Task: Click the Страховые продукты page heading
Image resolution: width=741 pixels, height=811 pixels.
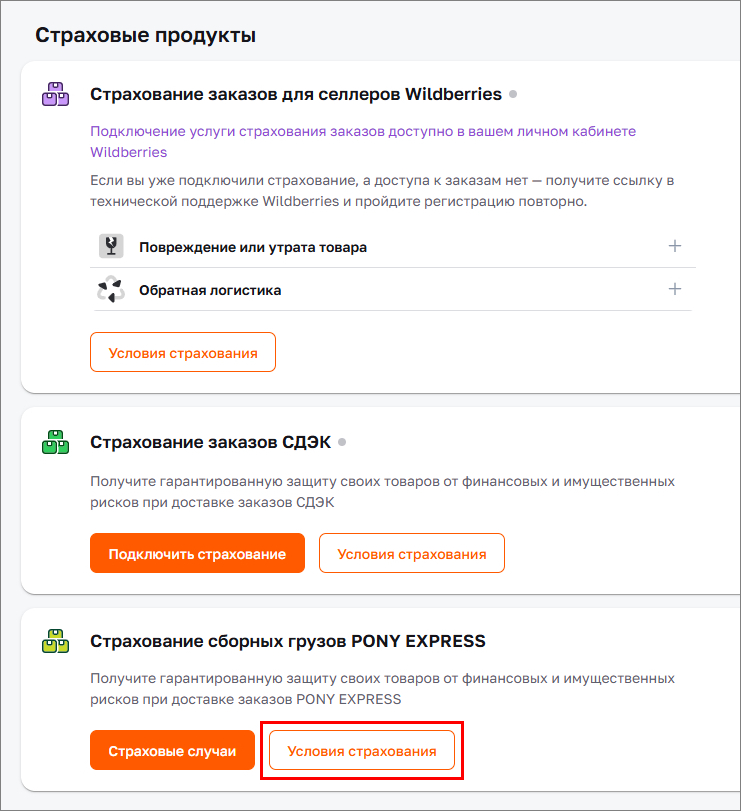Action: (x=145, y=33)
